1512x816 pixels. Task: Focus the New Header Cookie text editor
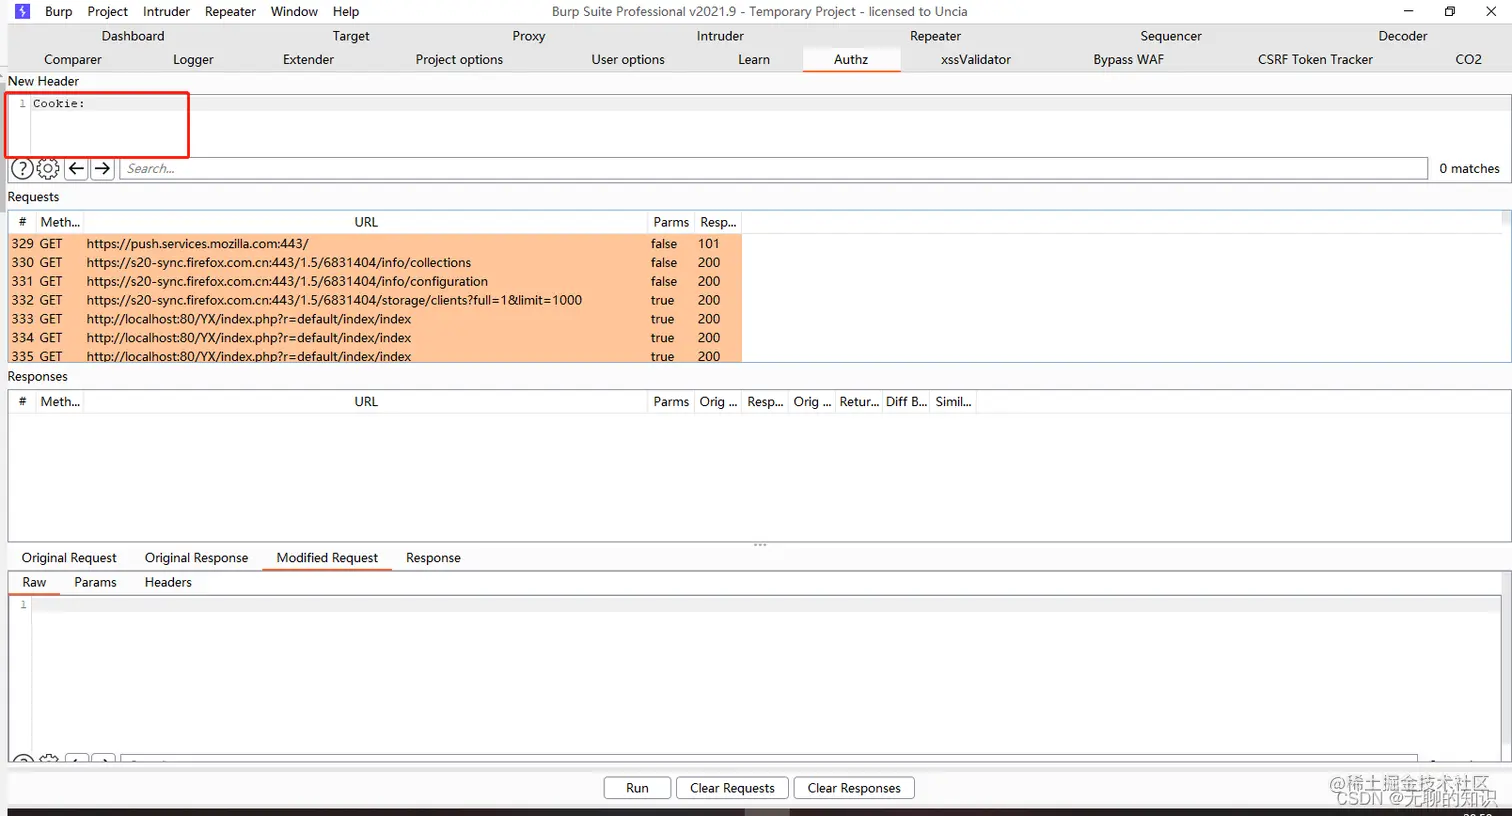770,125
